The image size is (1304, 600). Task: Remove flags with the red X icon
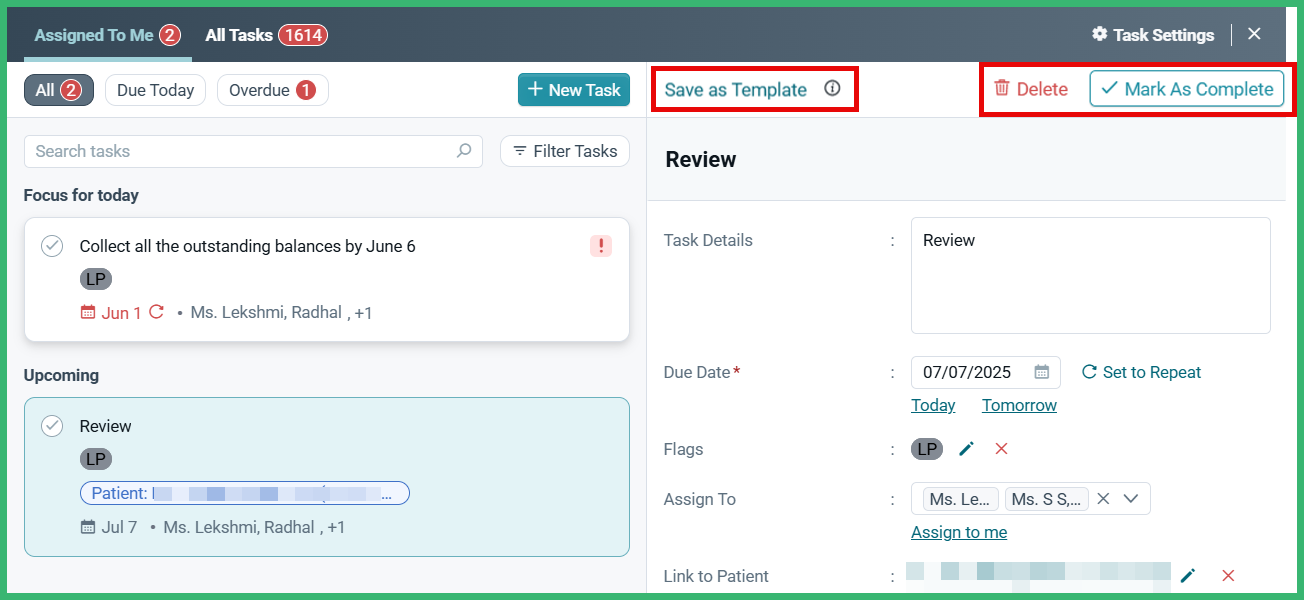tap(1001, 449)
